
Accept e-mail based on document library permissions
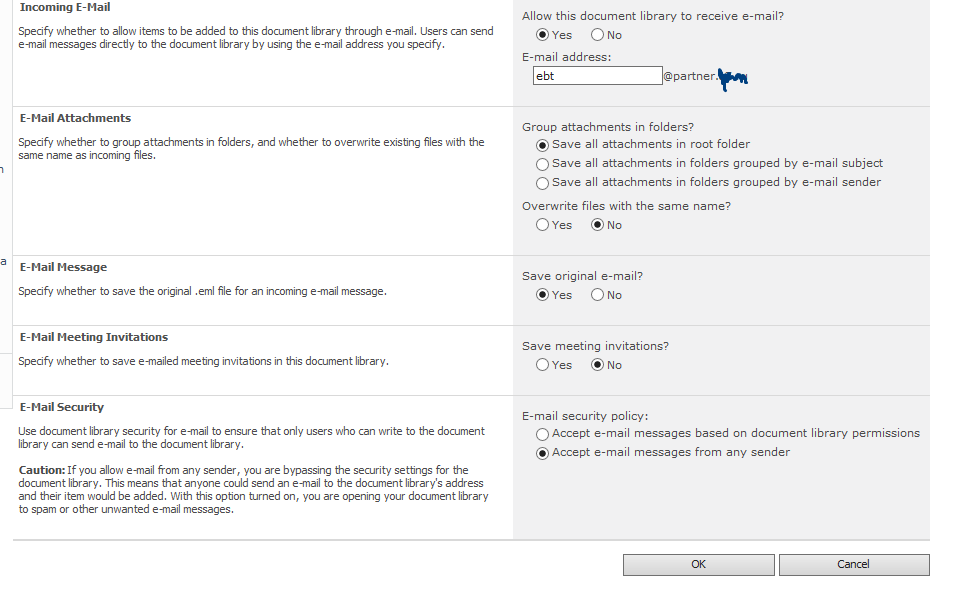pos(542,434)
